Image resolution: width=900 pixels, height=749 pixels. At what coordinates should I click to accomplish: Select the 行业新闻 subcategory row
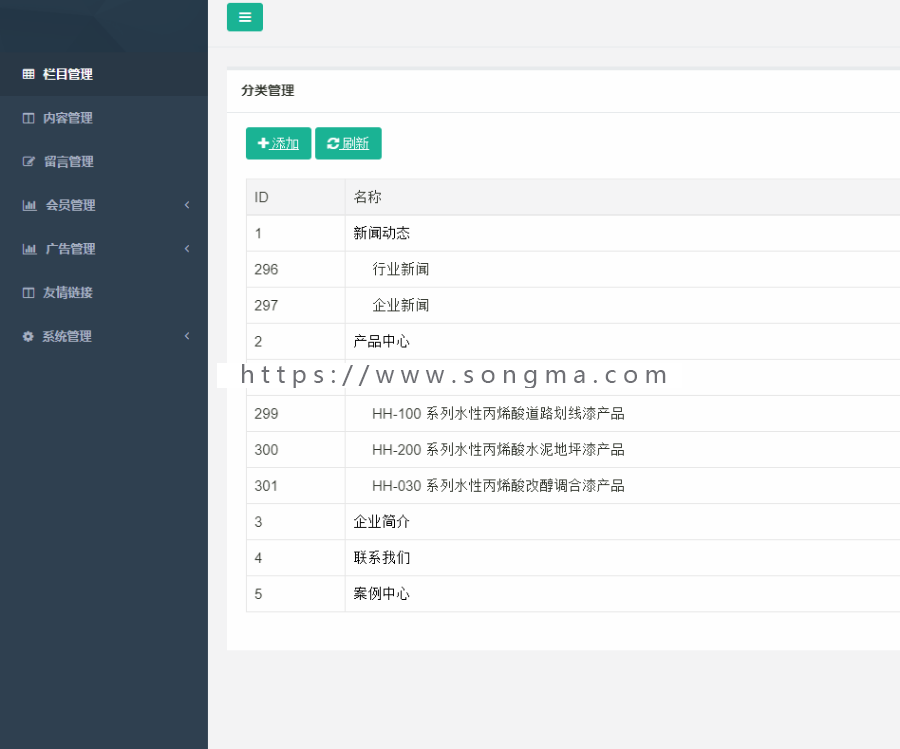click(x=573, y=269)
